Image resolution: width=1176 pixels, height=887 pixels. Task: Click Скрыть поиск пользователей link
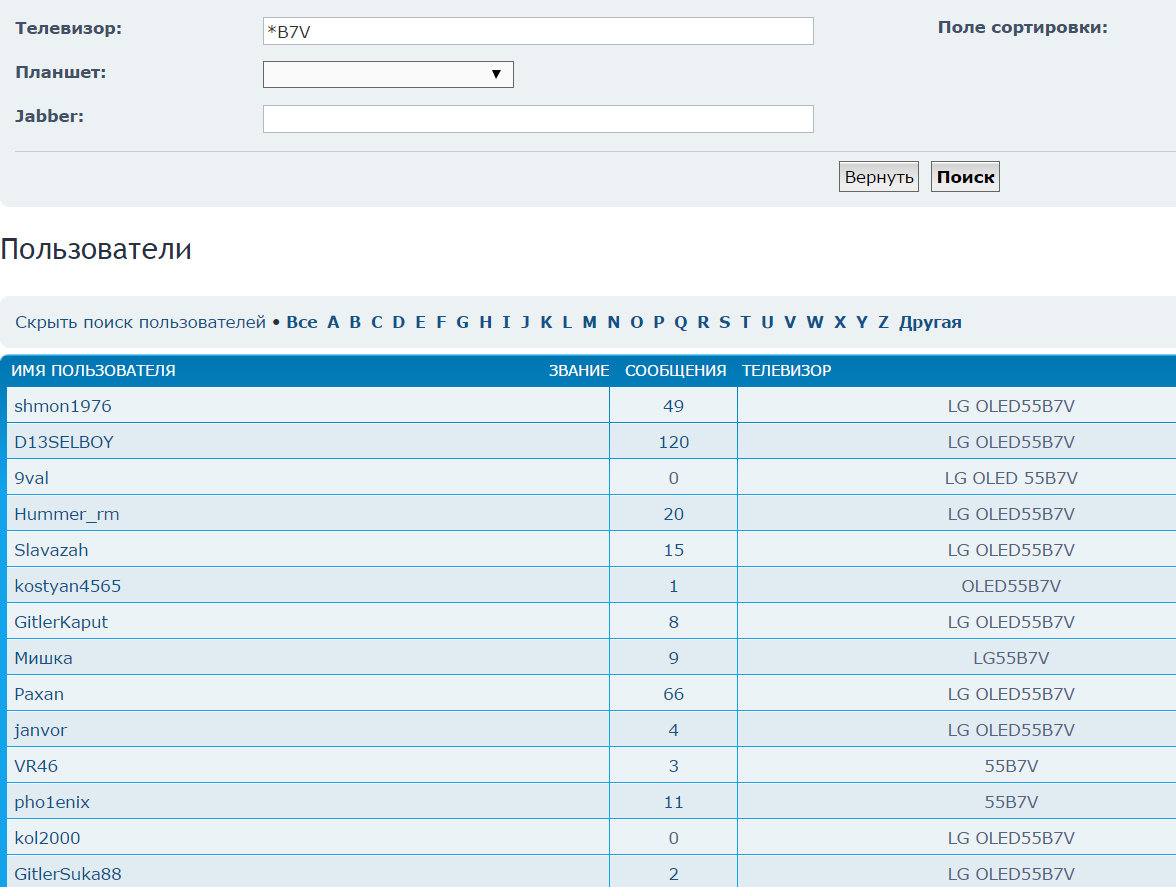(140, 322)
